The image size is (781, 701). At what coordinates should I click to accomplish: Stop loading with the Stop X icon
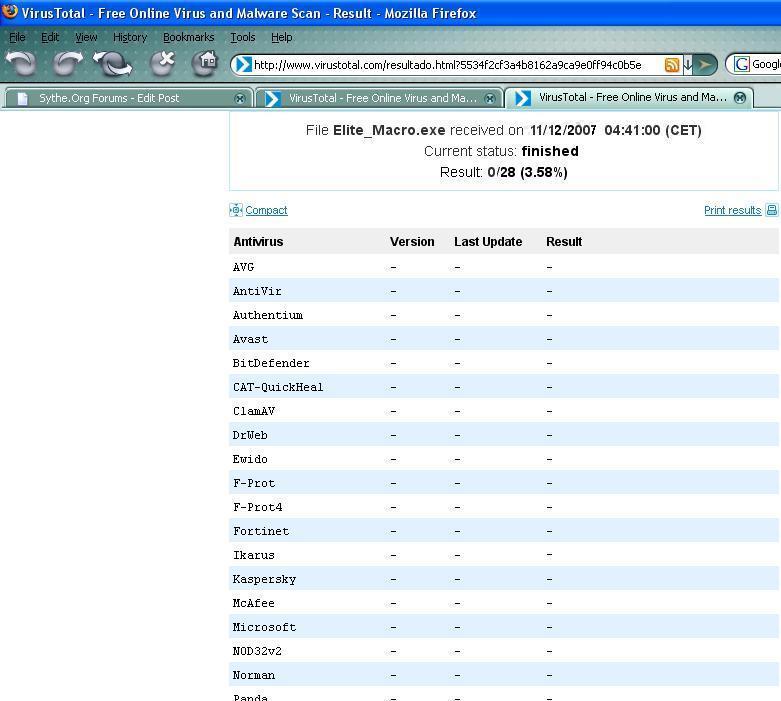click(162, 64)
